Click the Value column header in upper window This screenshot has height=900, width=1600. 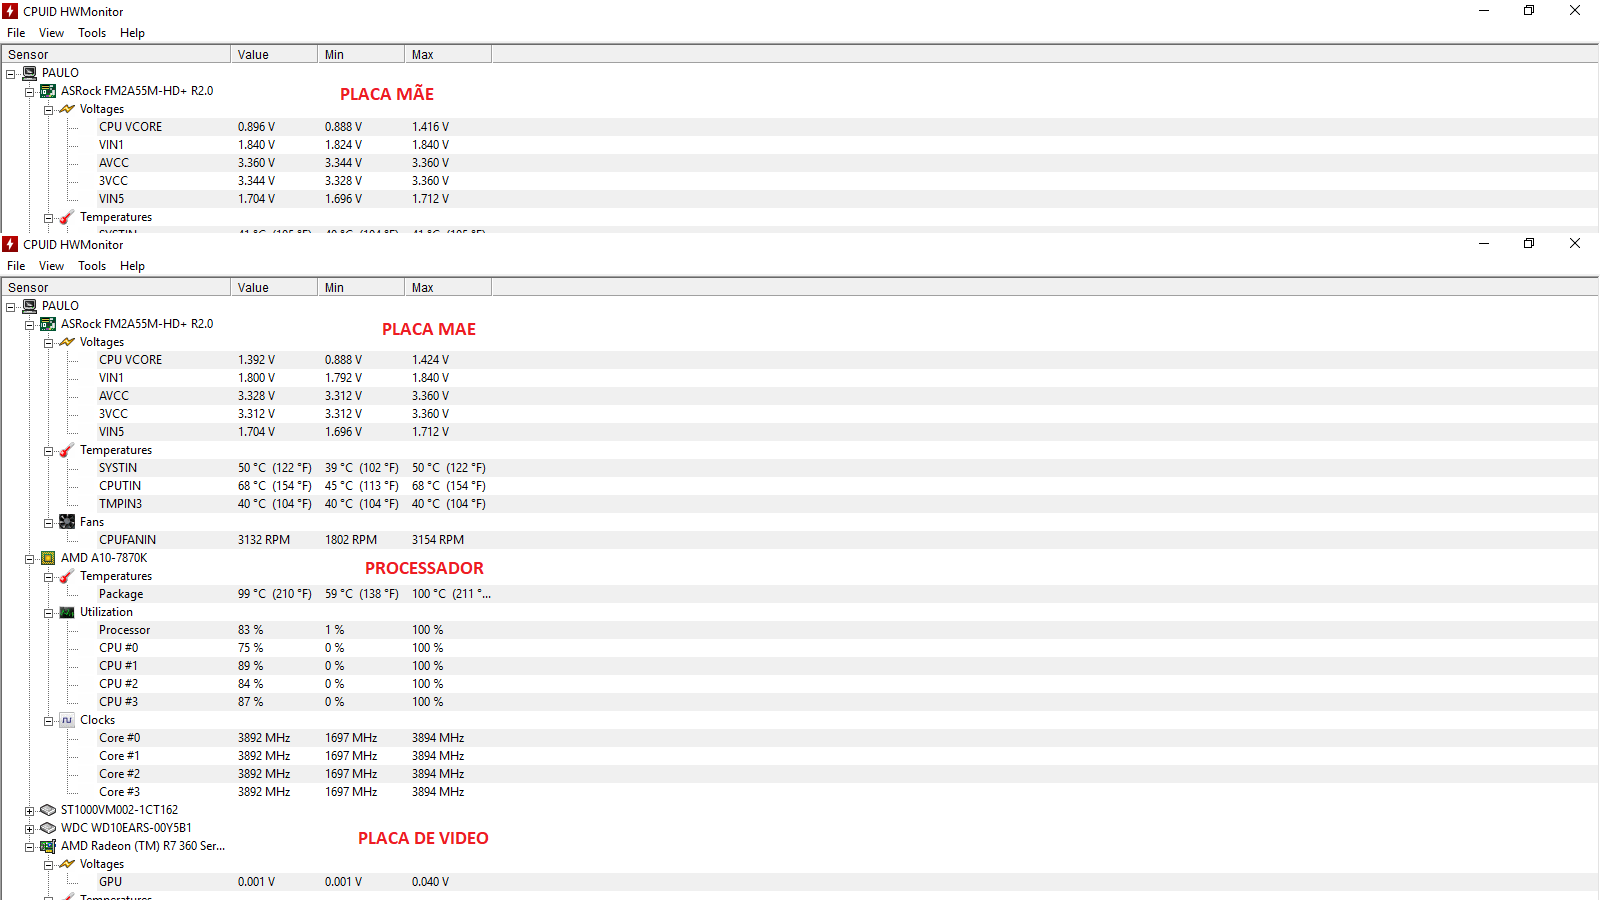point(274,55)
